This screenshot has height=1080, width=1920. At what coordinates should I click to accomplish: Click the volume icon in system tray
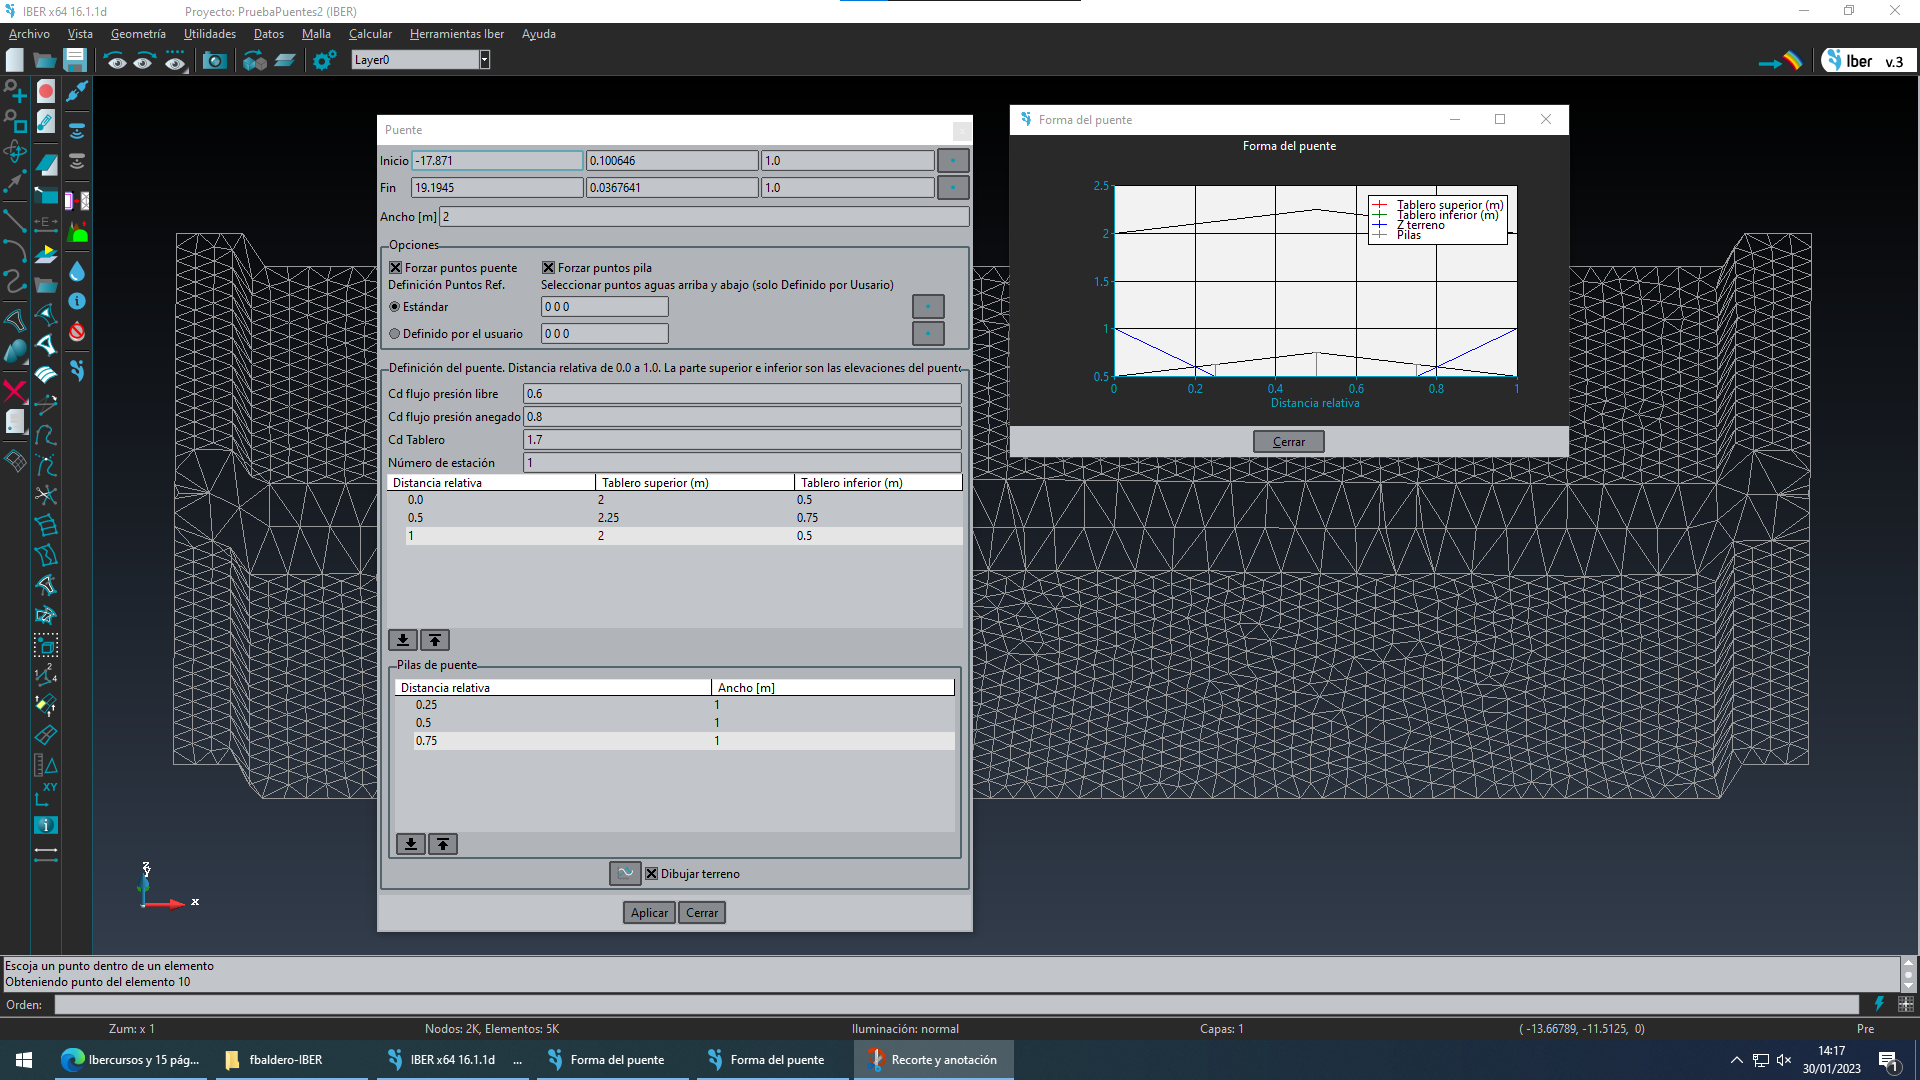(x=1784, y=1060)
